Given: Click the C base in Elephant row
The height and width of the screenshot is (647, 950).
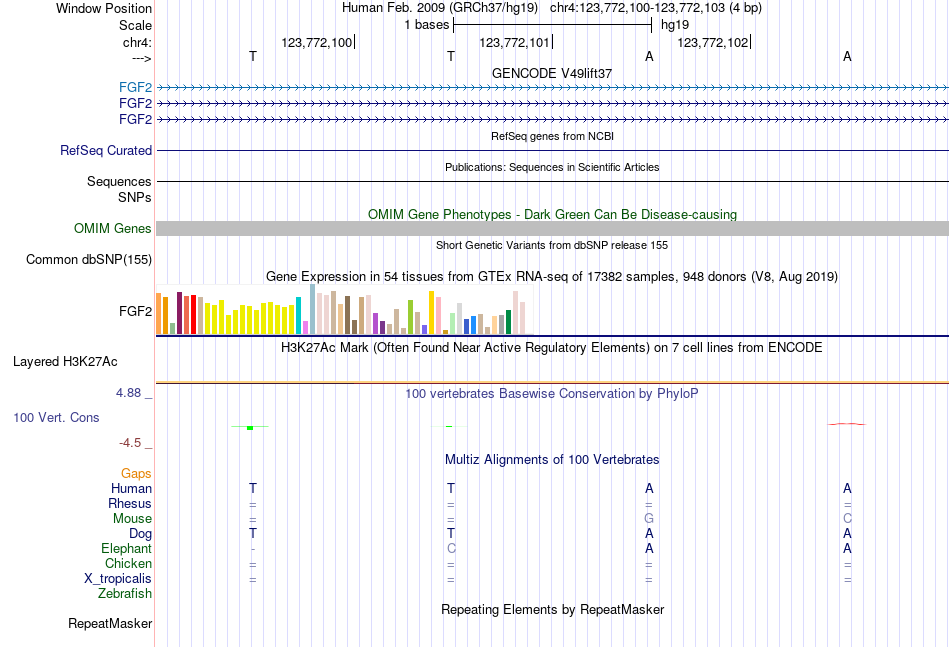Looking at the screenshot, I should 451,548.
